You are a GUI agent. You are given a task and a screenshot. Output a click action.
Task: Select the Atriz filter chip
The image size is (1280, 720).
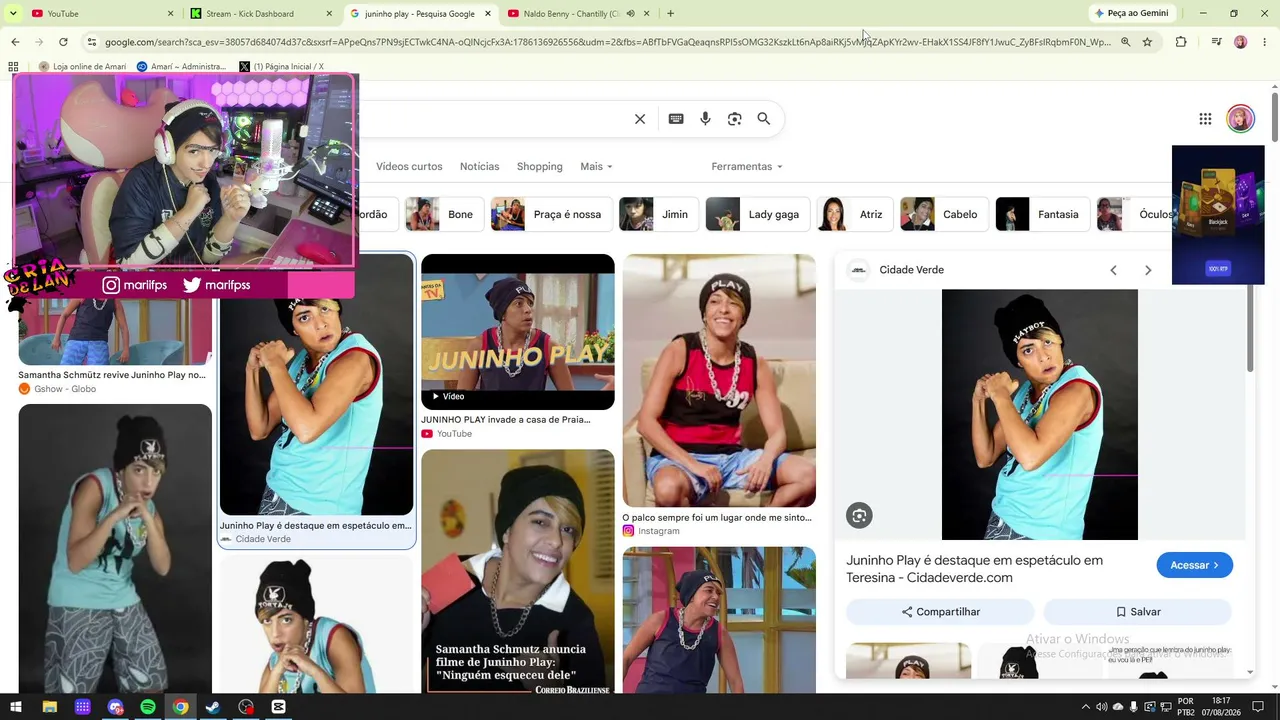point(855,214)
